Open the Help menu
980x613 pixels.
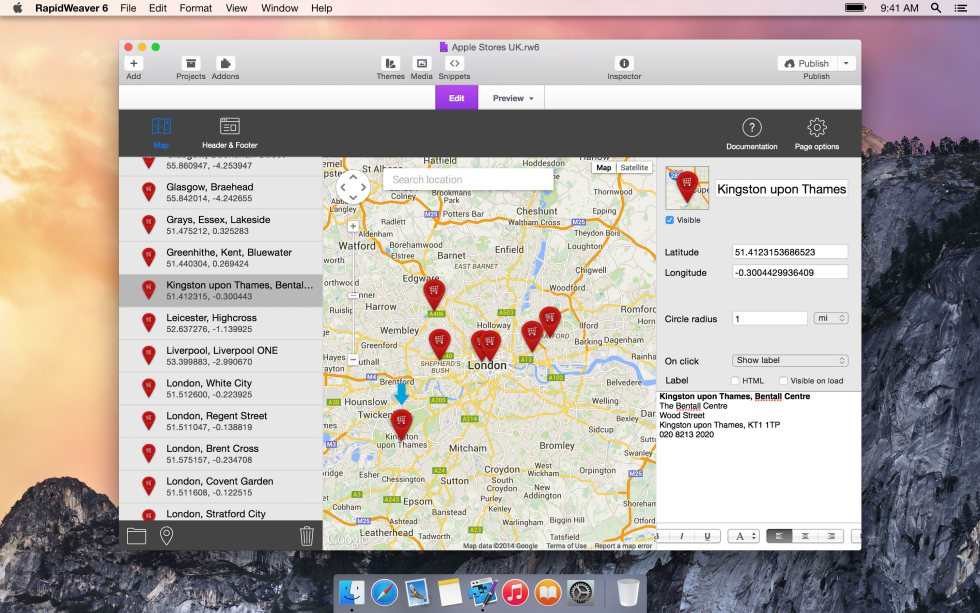click(x=321, y=8)
